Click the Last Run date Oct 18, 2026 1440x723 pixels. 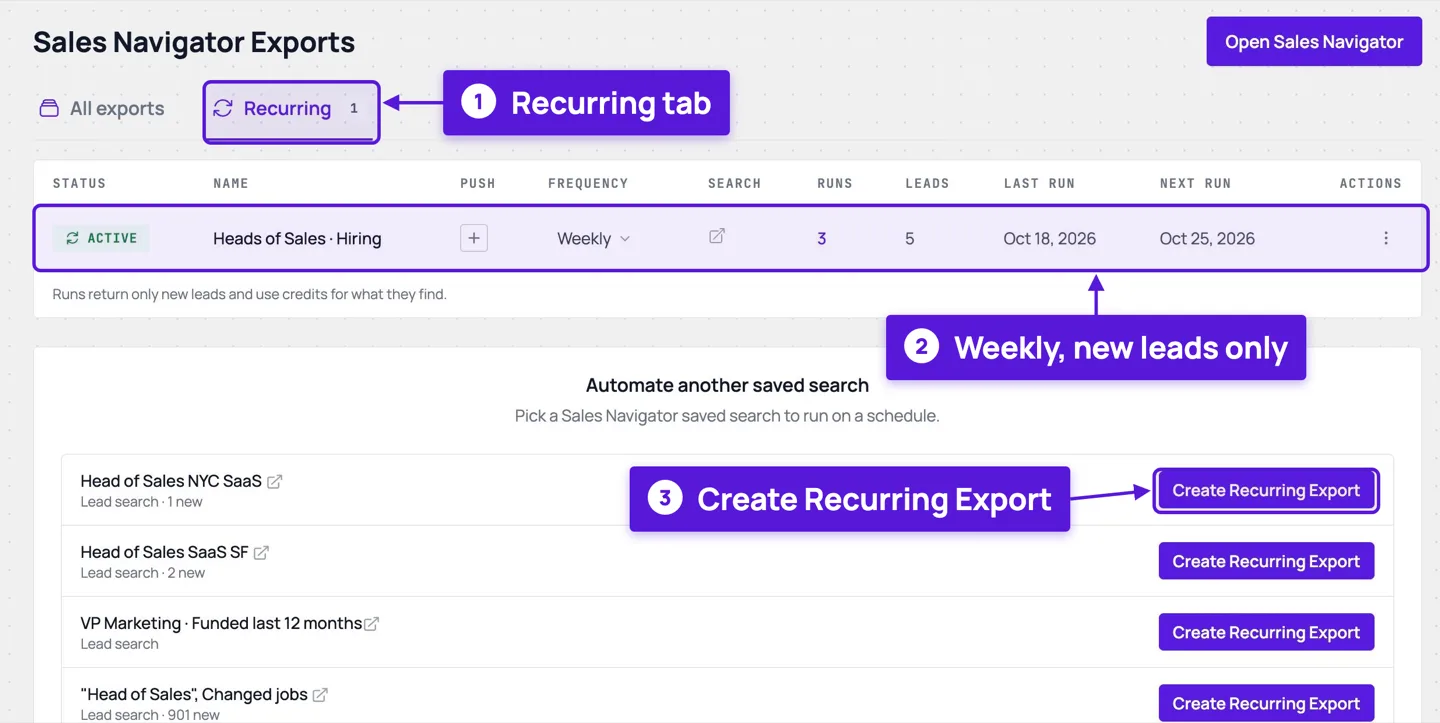pos(1050,238)
